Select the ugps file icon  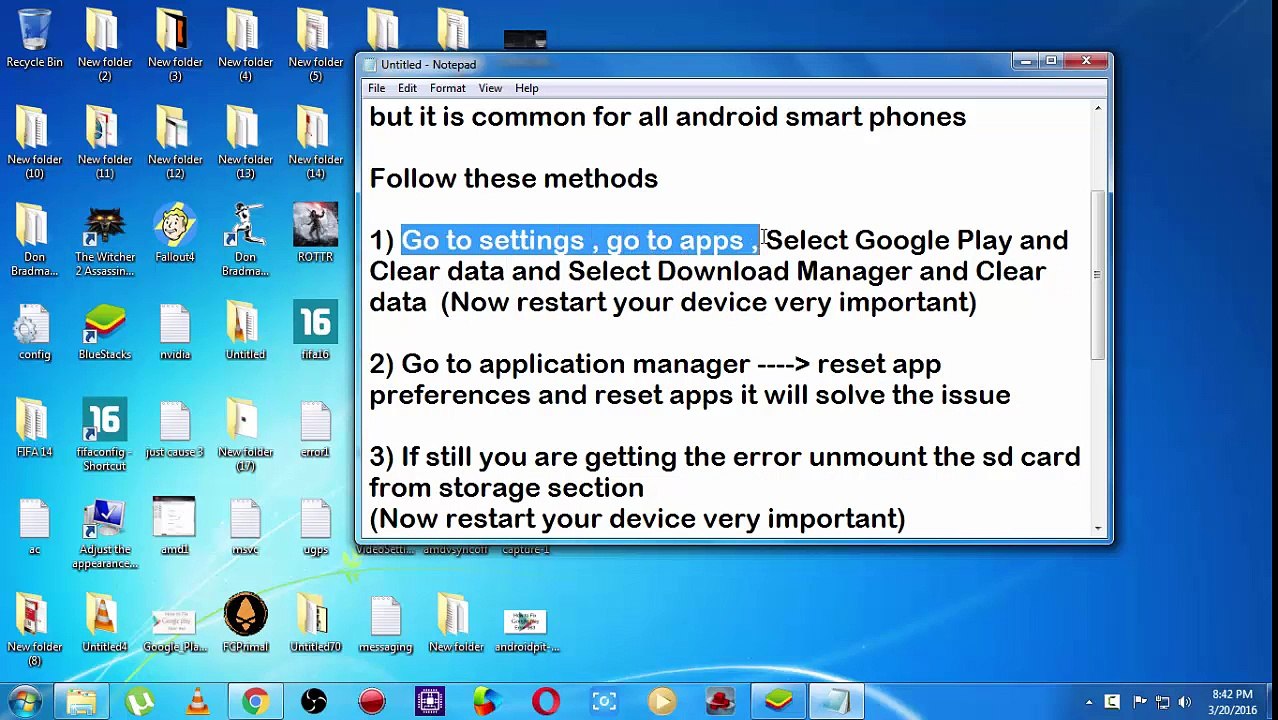(315, 527)
